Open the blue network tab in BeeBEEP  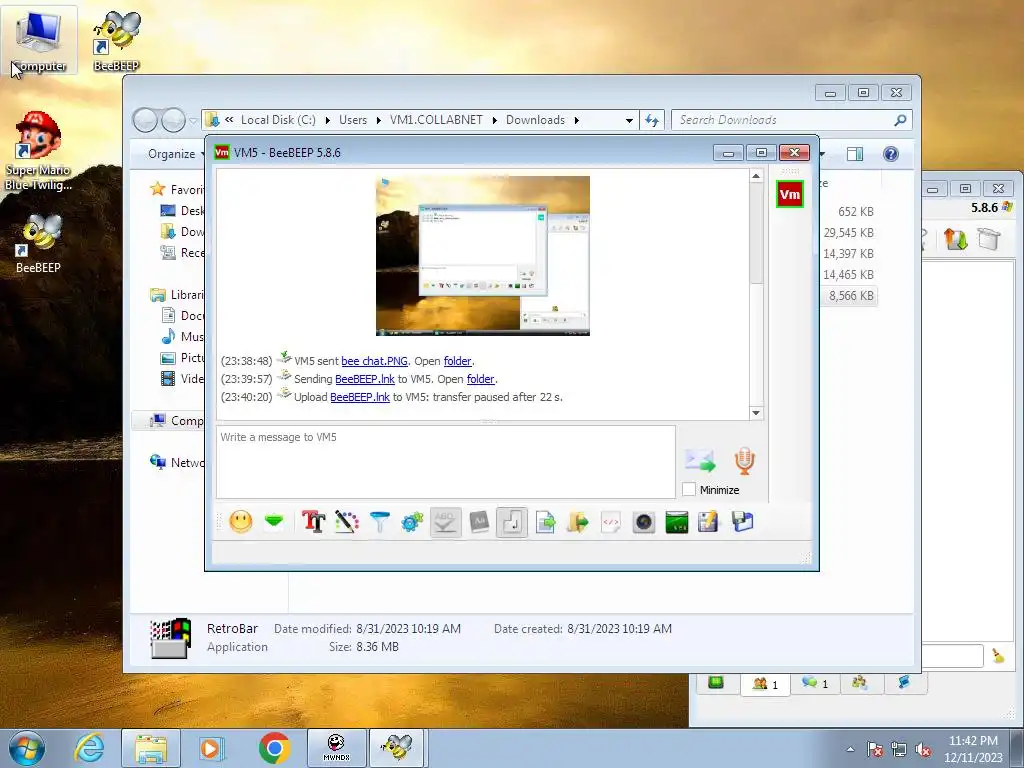904,683
